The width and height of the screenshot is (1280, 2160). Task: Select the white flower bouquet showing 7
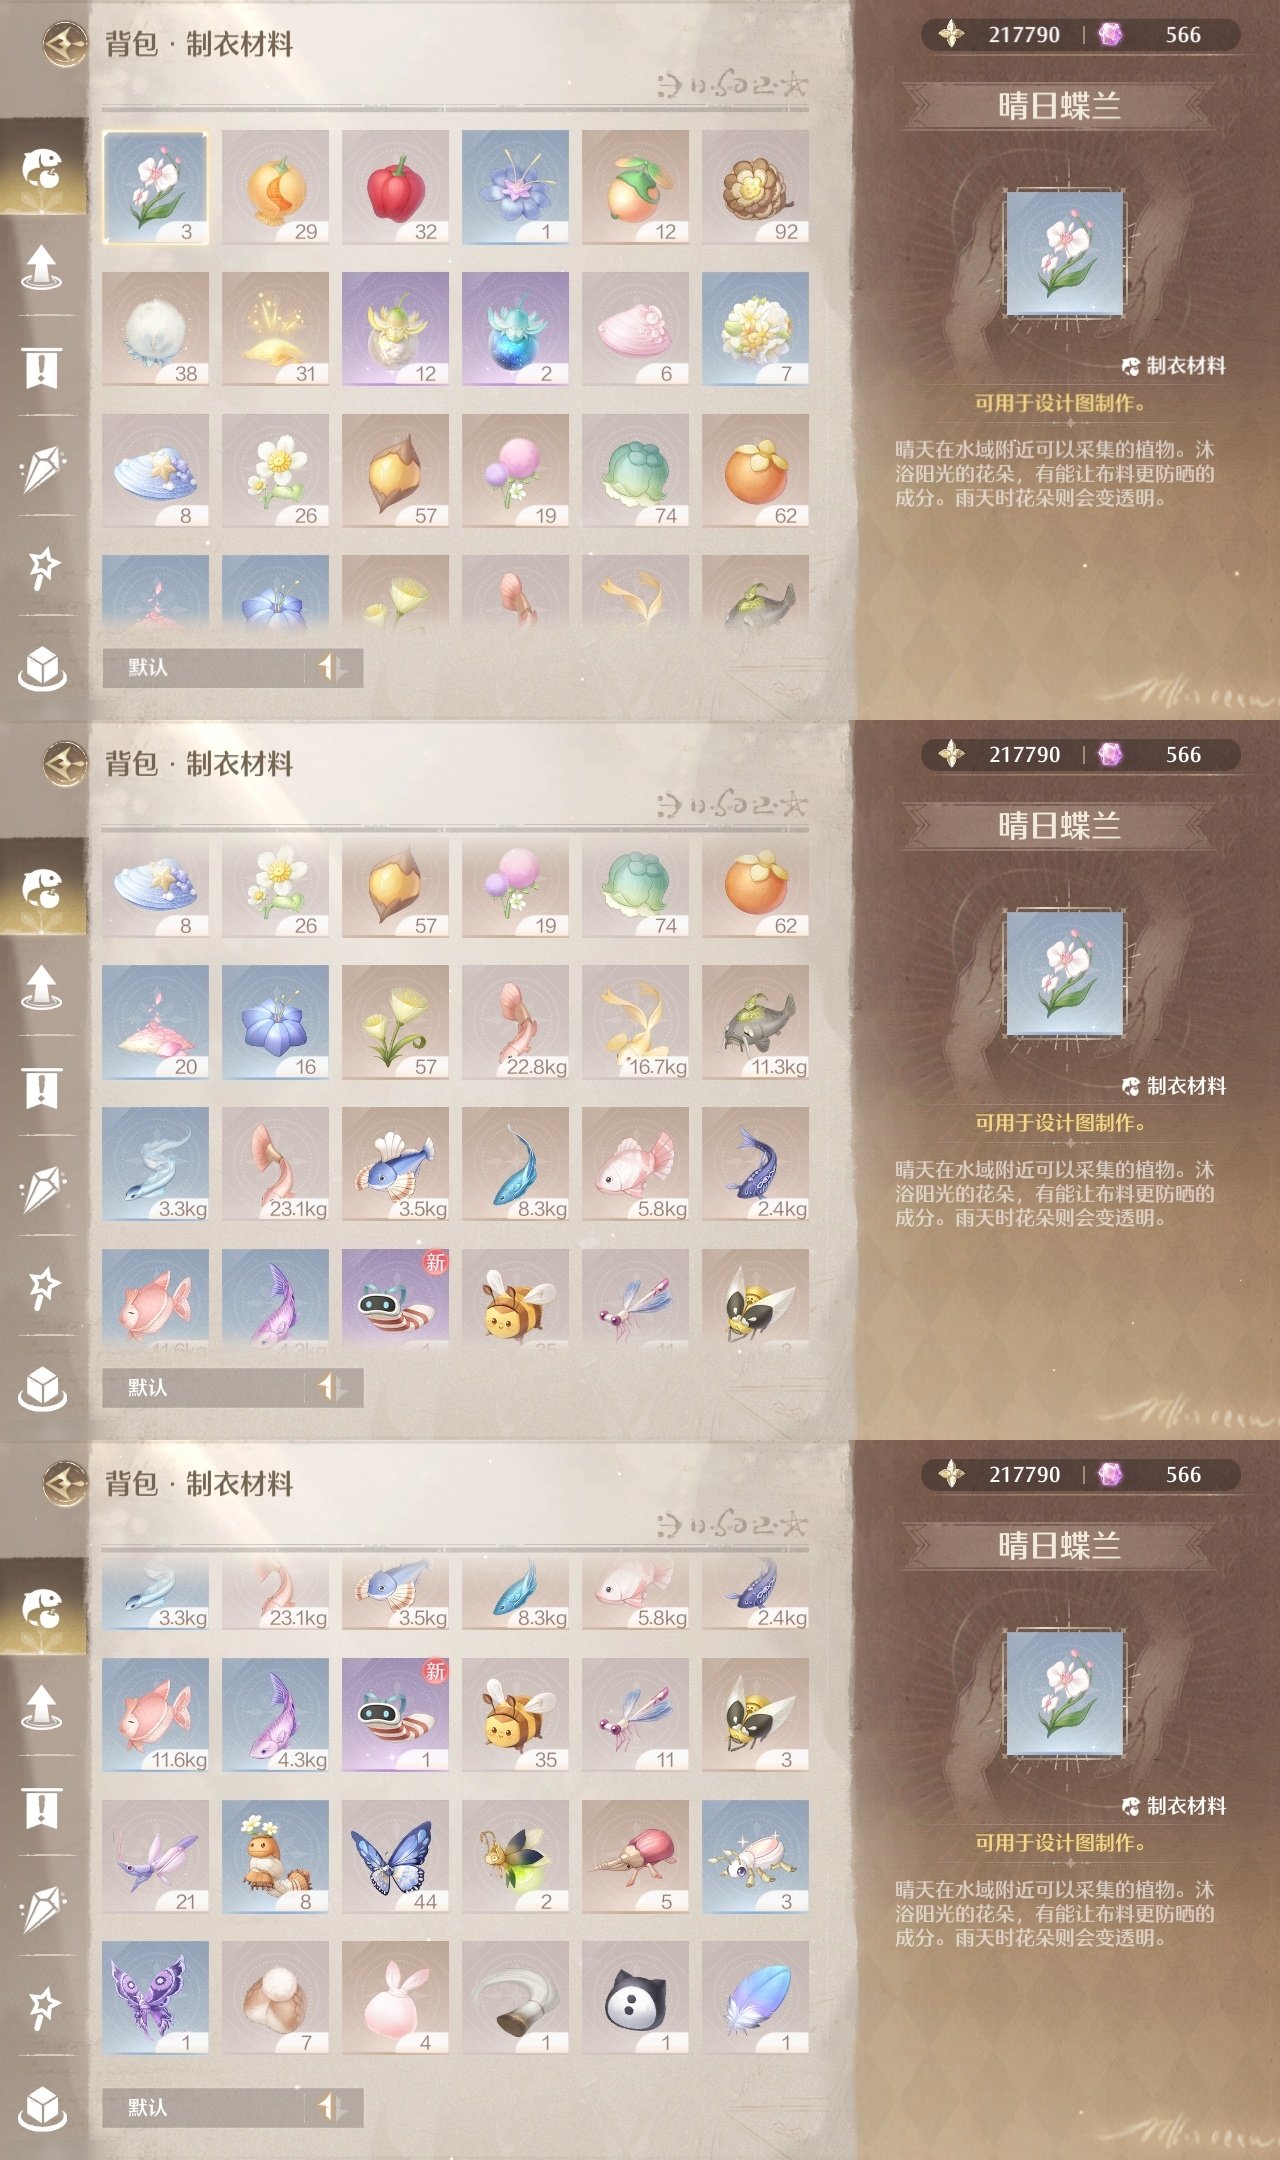point(755,329)
